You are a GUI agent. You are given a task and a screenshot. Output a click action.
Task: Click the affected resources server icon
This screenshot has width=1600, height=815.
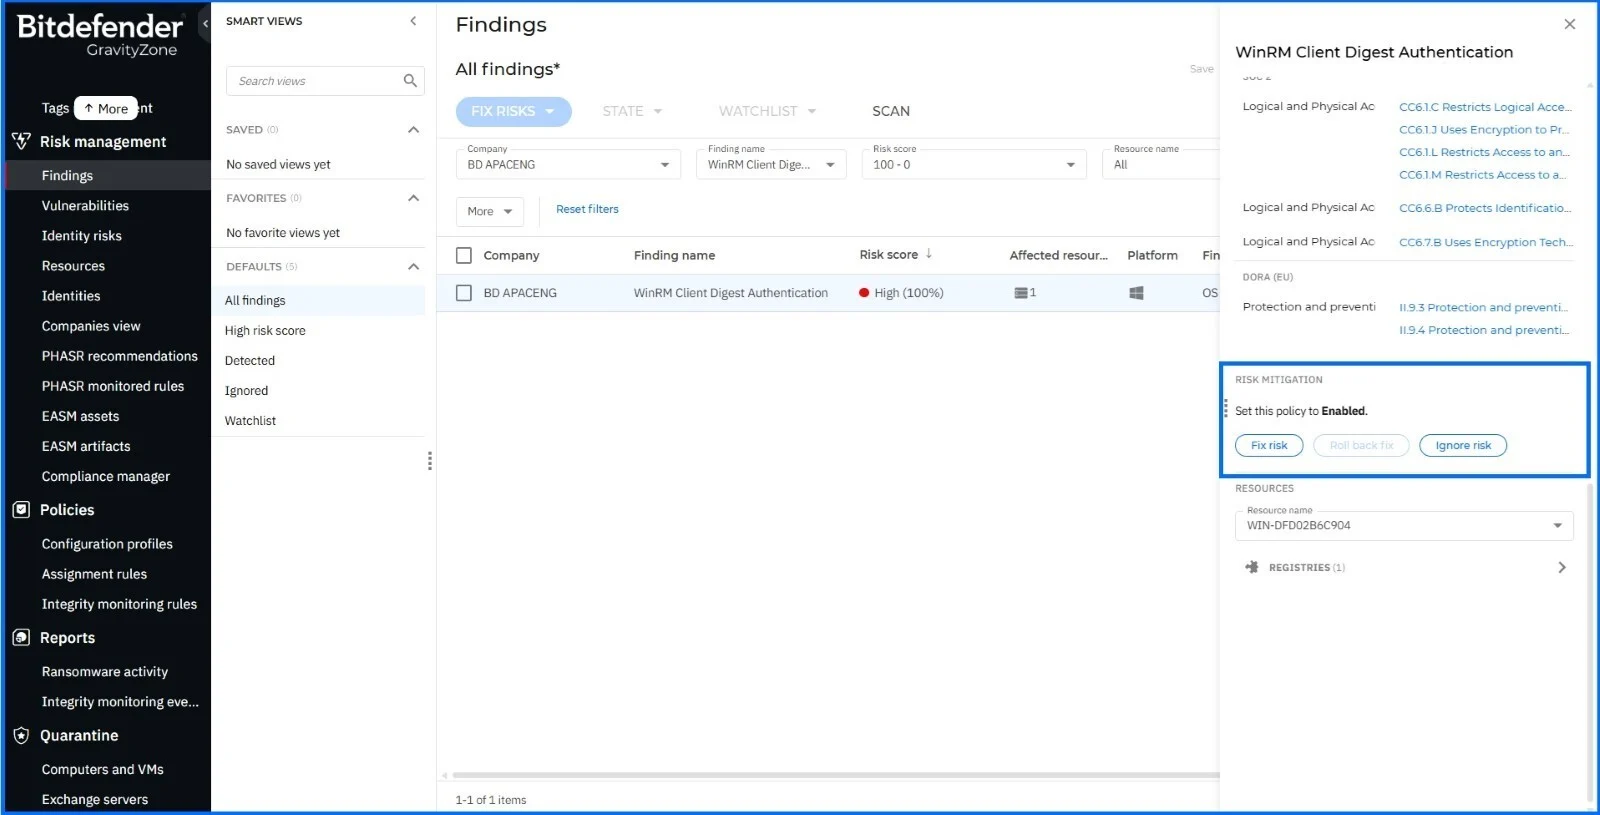pyautogui.click(x=1021, y=293)
